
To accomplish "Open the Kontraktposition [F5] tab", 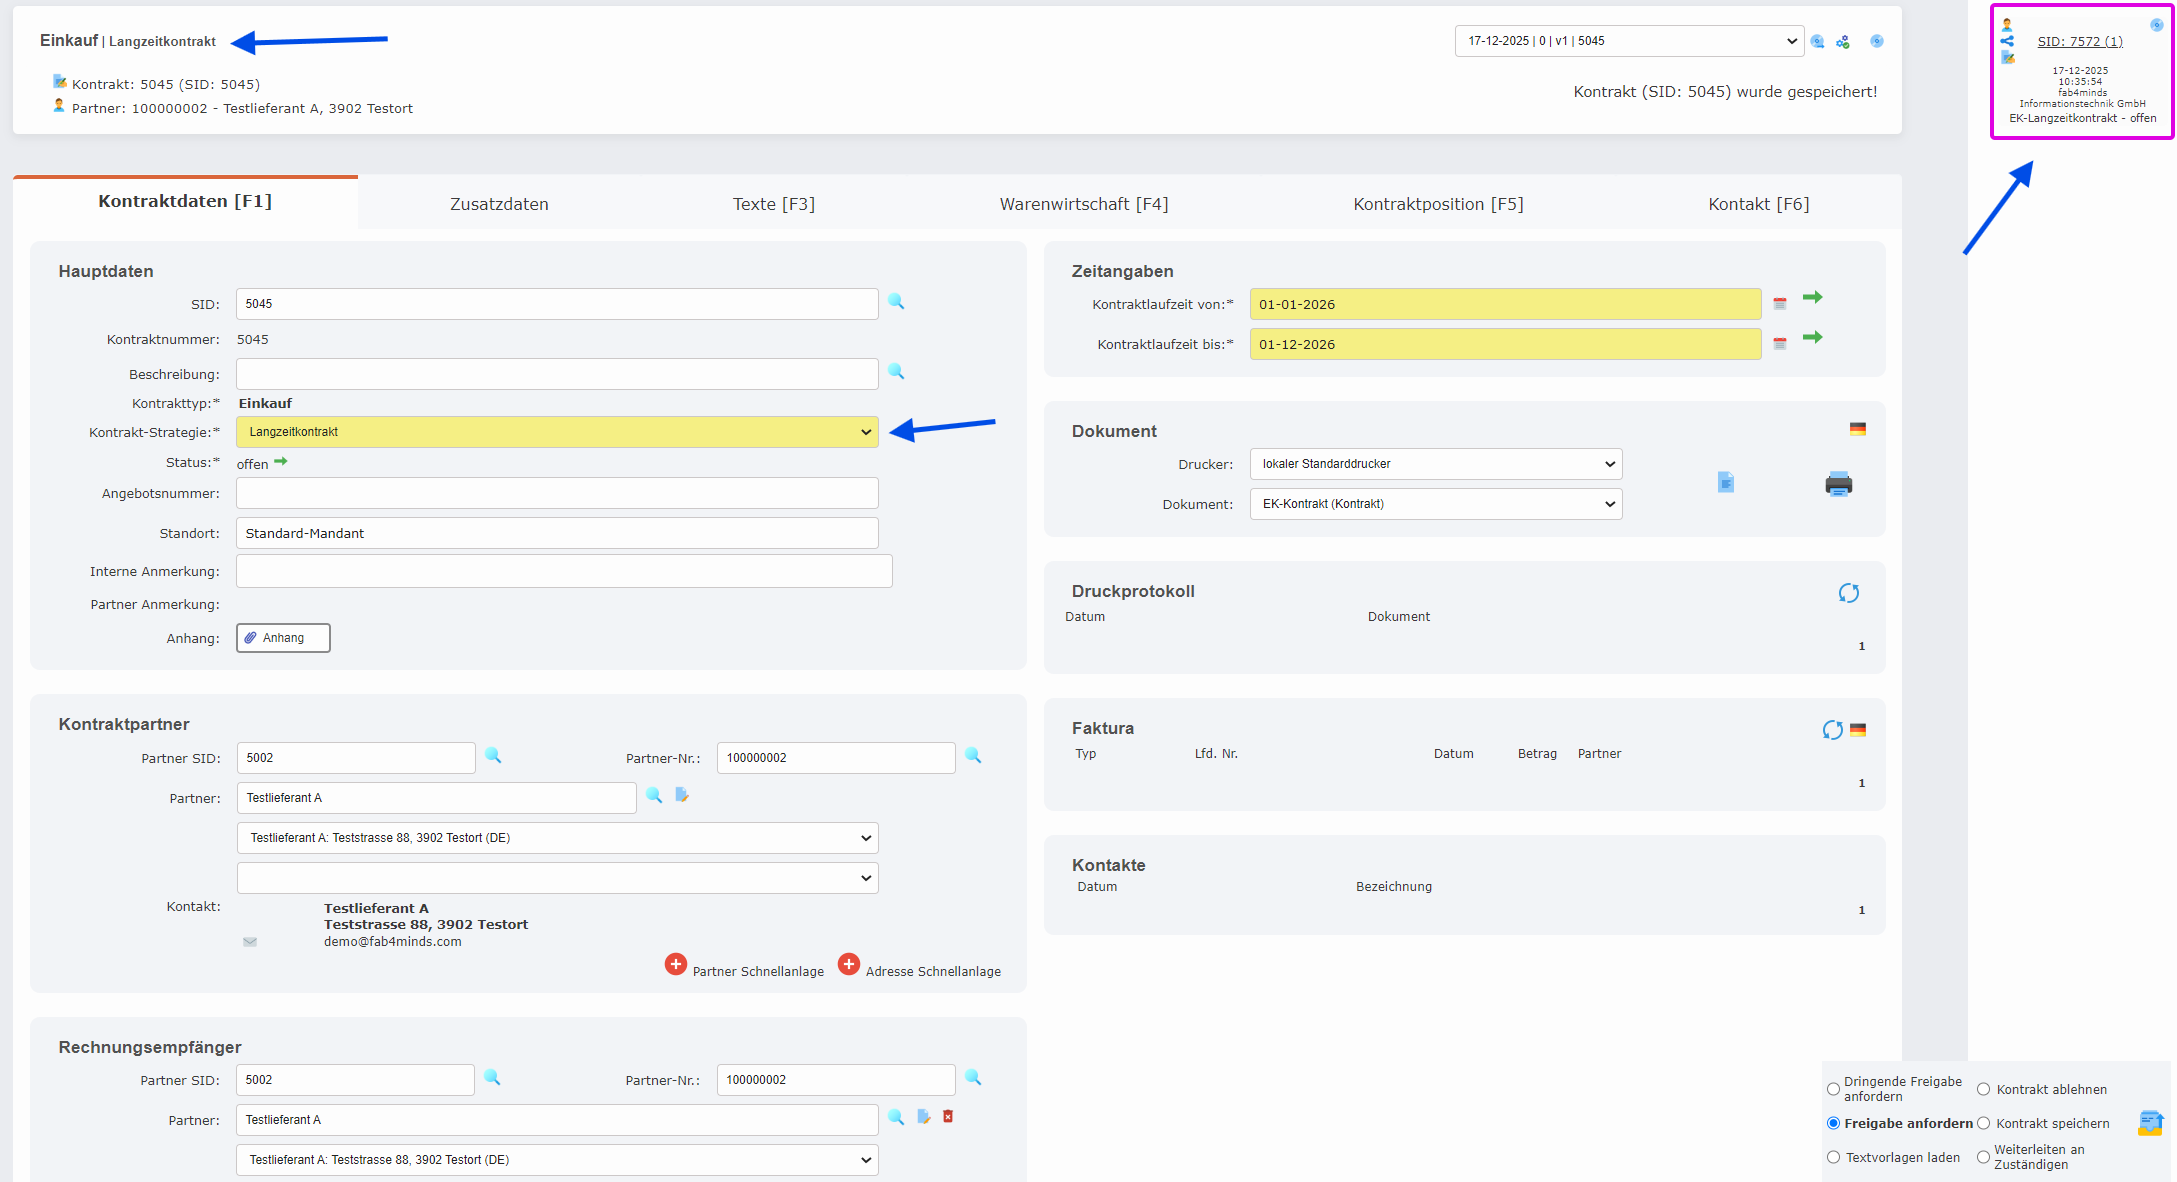I will tap(1437, 204).
